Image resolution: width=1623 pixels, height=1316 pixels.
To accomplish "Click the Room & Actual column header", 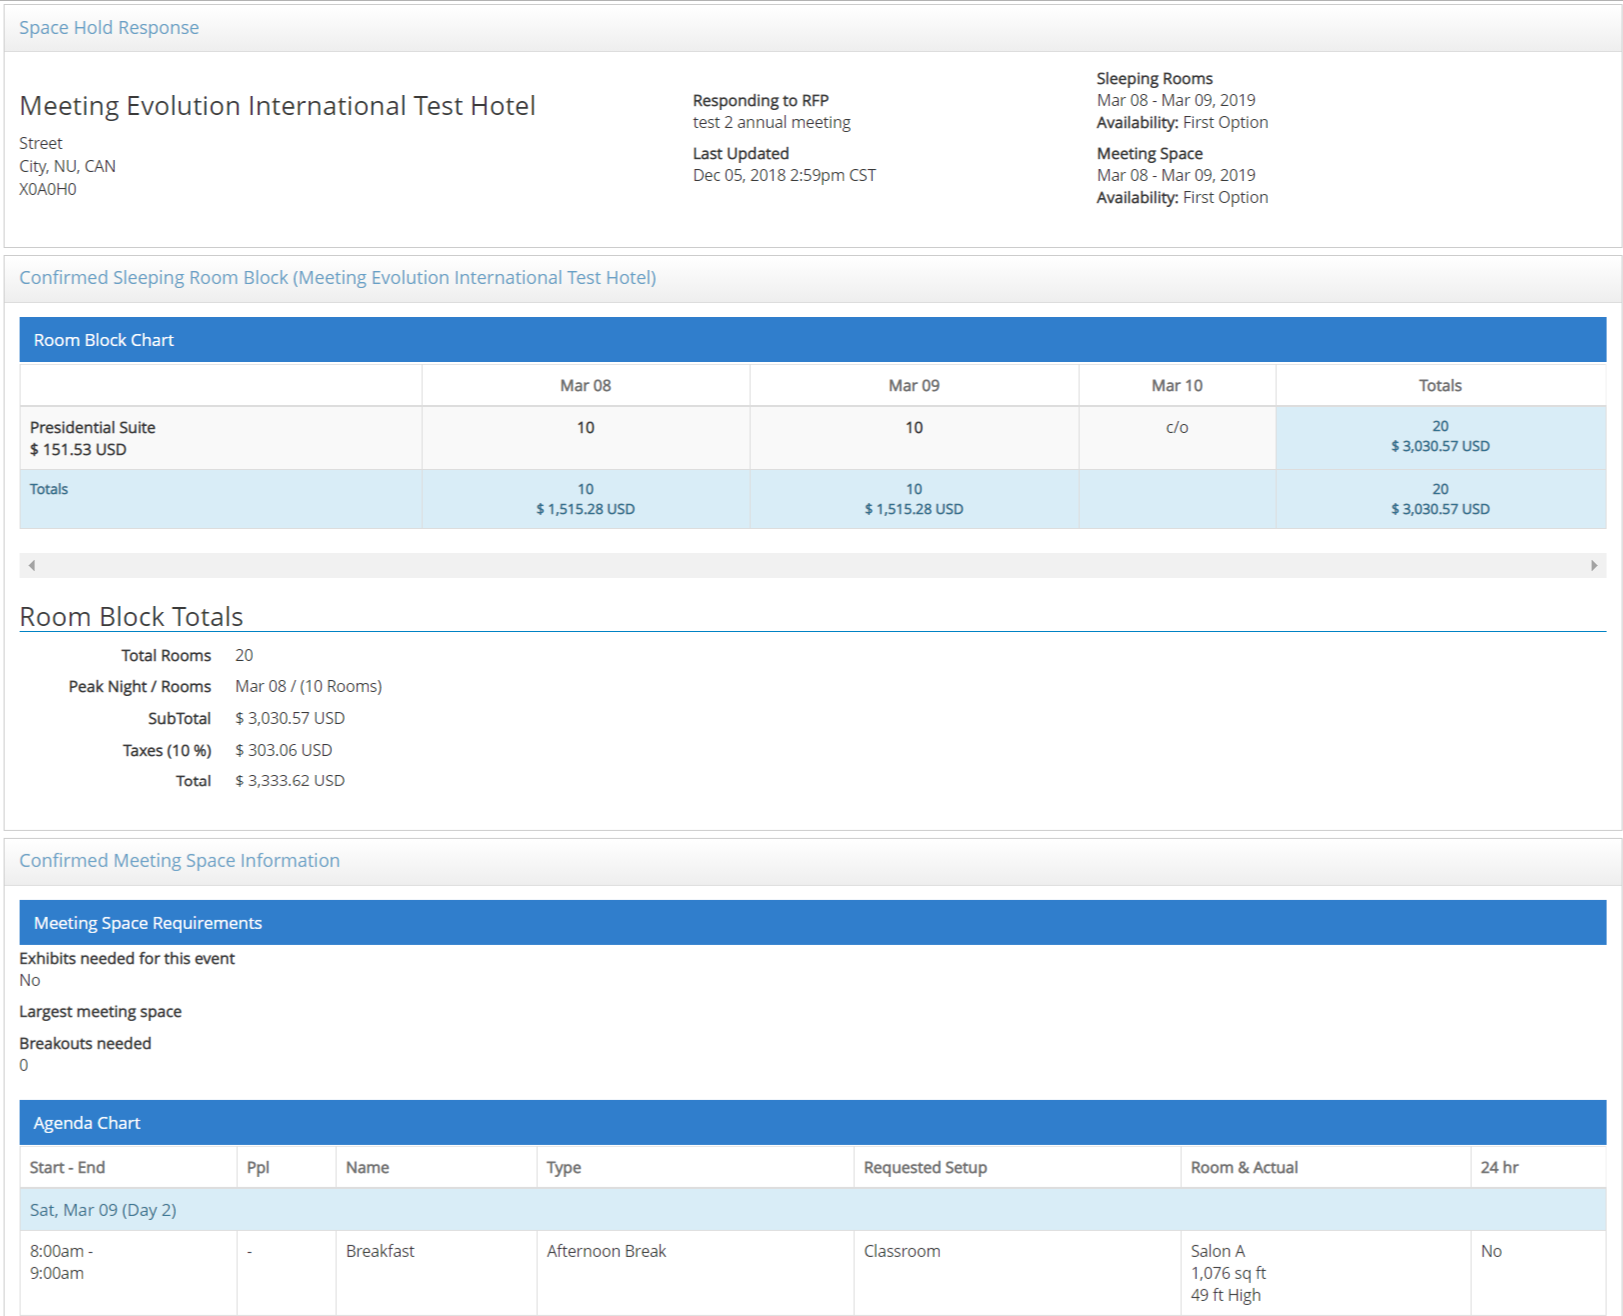I will click(x=1244, y=1168).
